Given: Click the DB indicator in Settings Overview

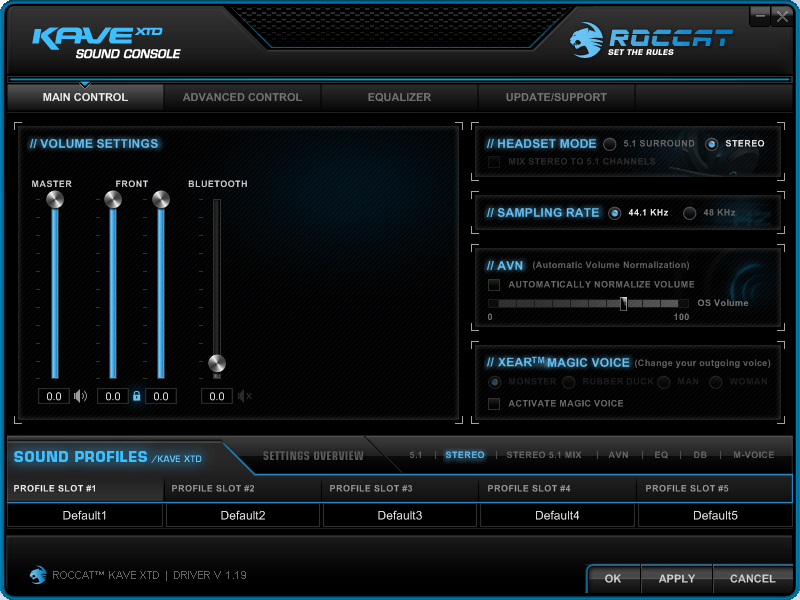Looking at the screenshot, I should [x=701, y=455].
